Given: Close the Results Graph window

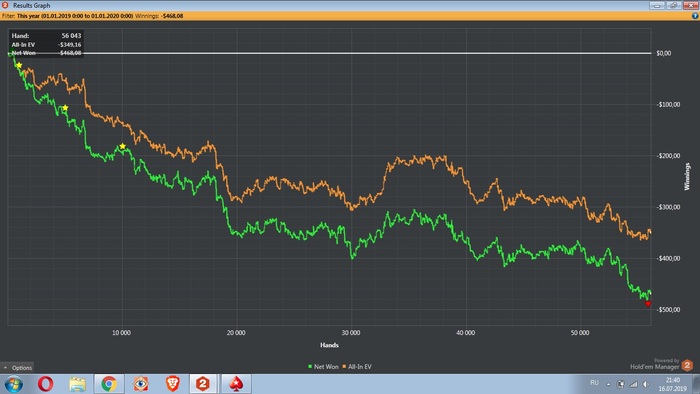Looking at the screenshot, I should point(690,5).
